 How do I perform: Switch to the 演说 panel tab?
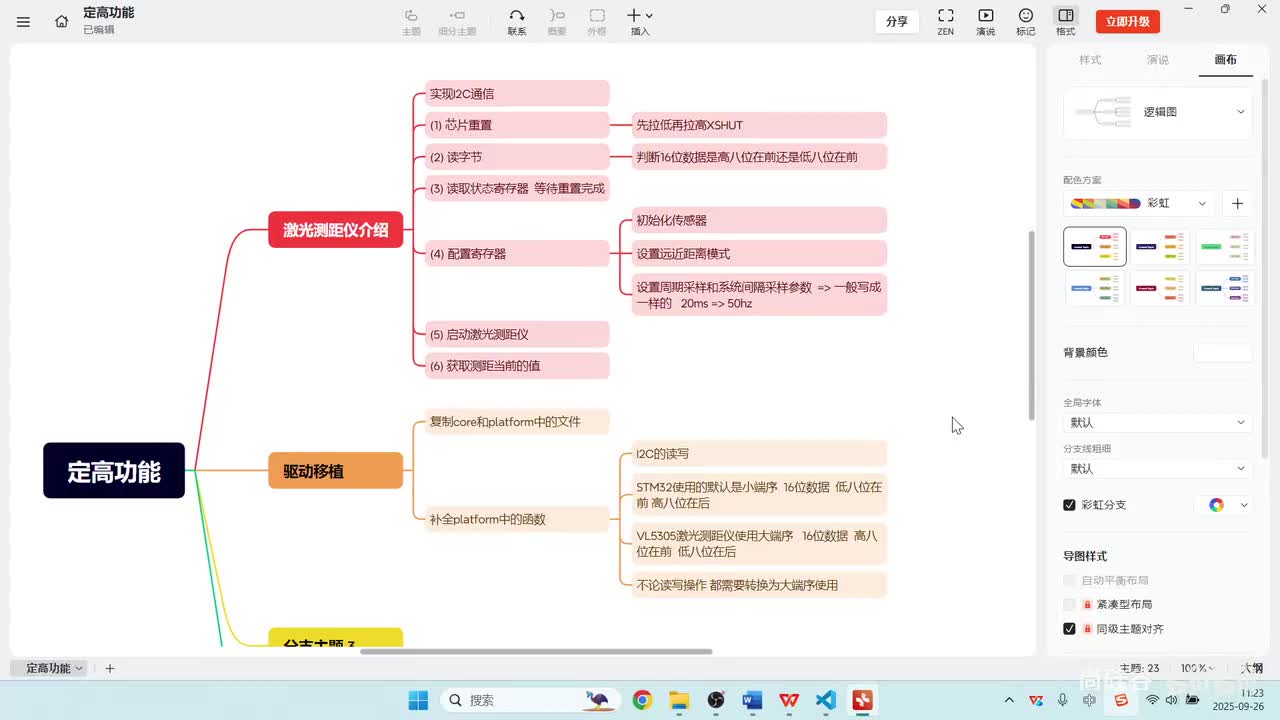coord(1158,60)
